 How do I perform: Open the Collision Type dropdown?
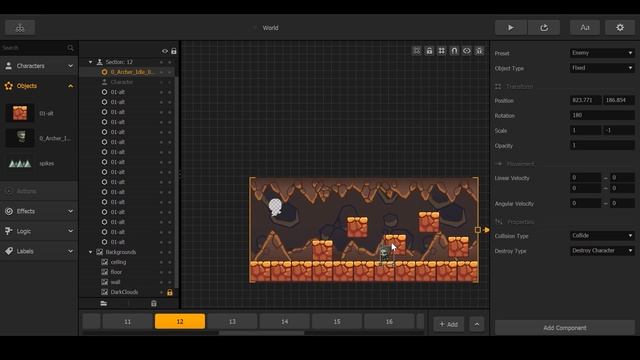[602, 236]
